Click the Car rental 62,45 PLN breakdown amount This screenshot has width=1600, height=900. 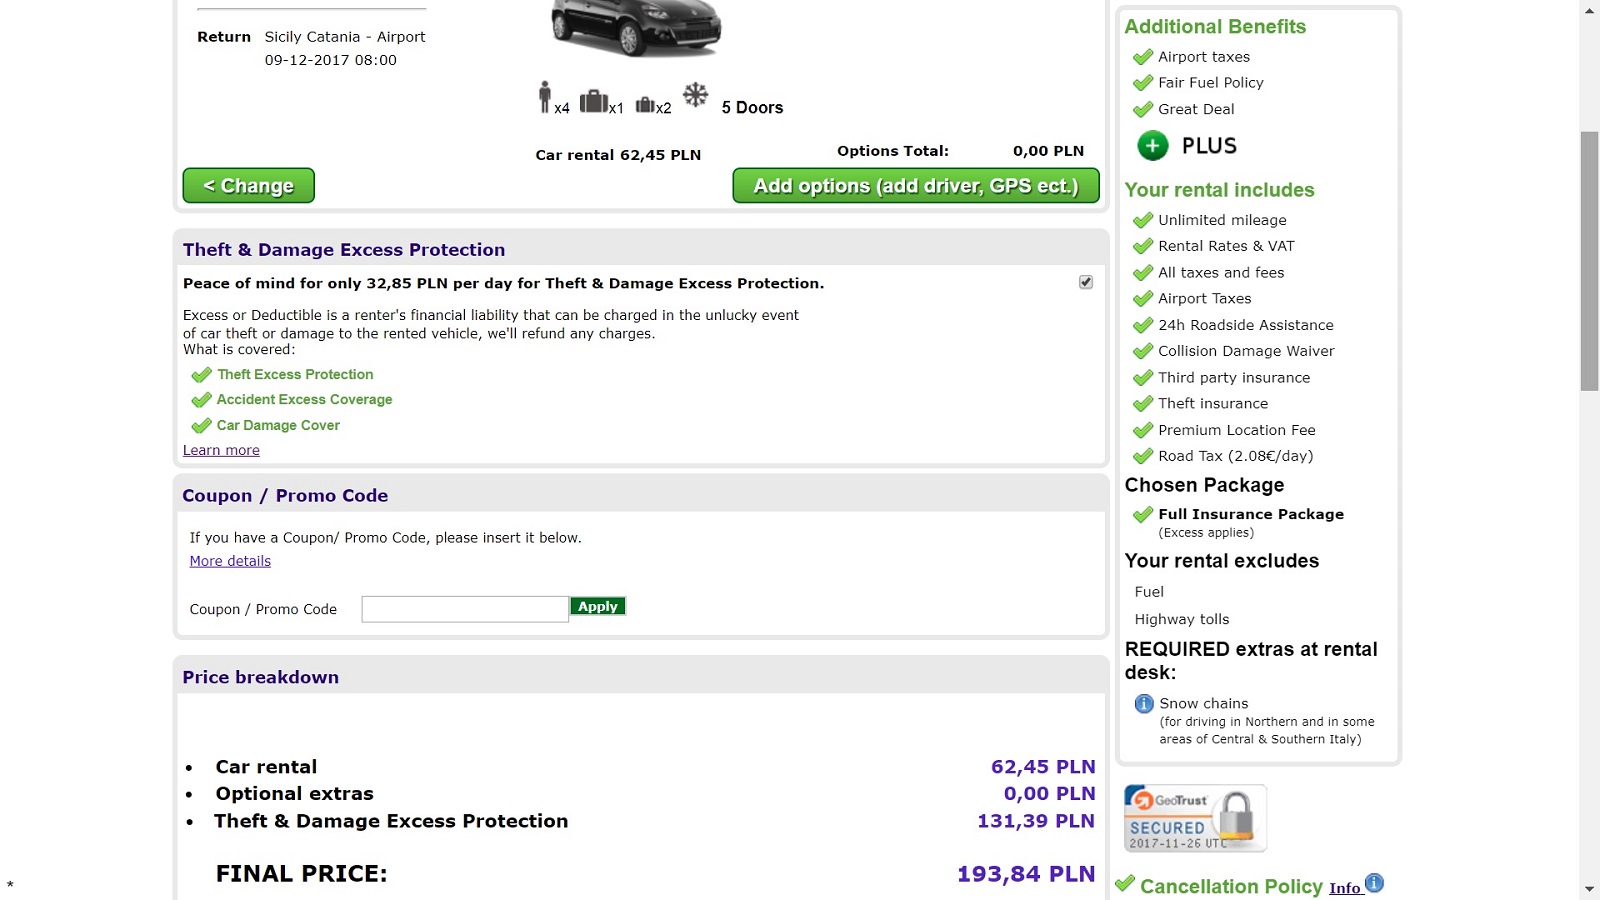(1043, 767)
